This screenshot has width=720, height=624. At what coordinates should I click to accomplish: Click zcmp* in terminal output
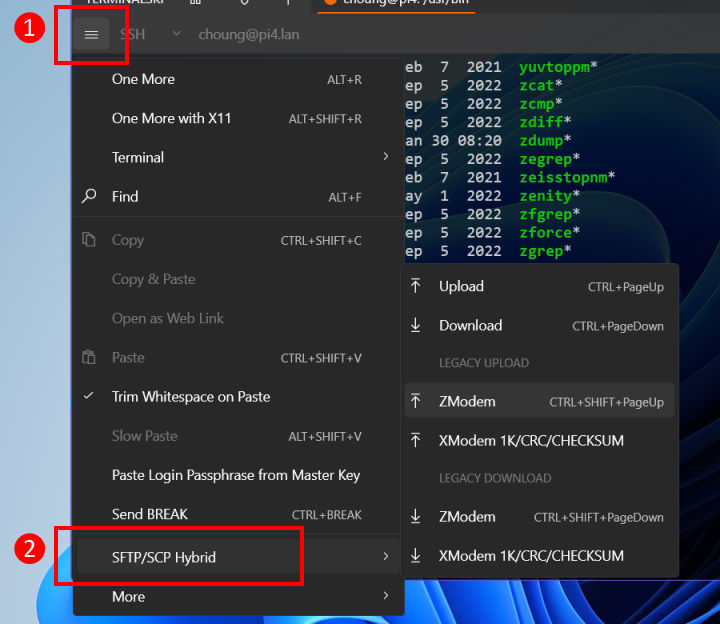click(x=541, y=104)
